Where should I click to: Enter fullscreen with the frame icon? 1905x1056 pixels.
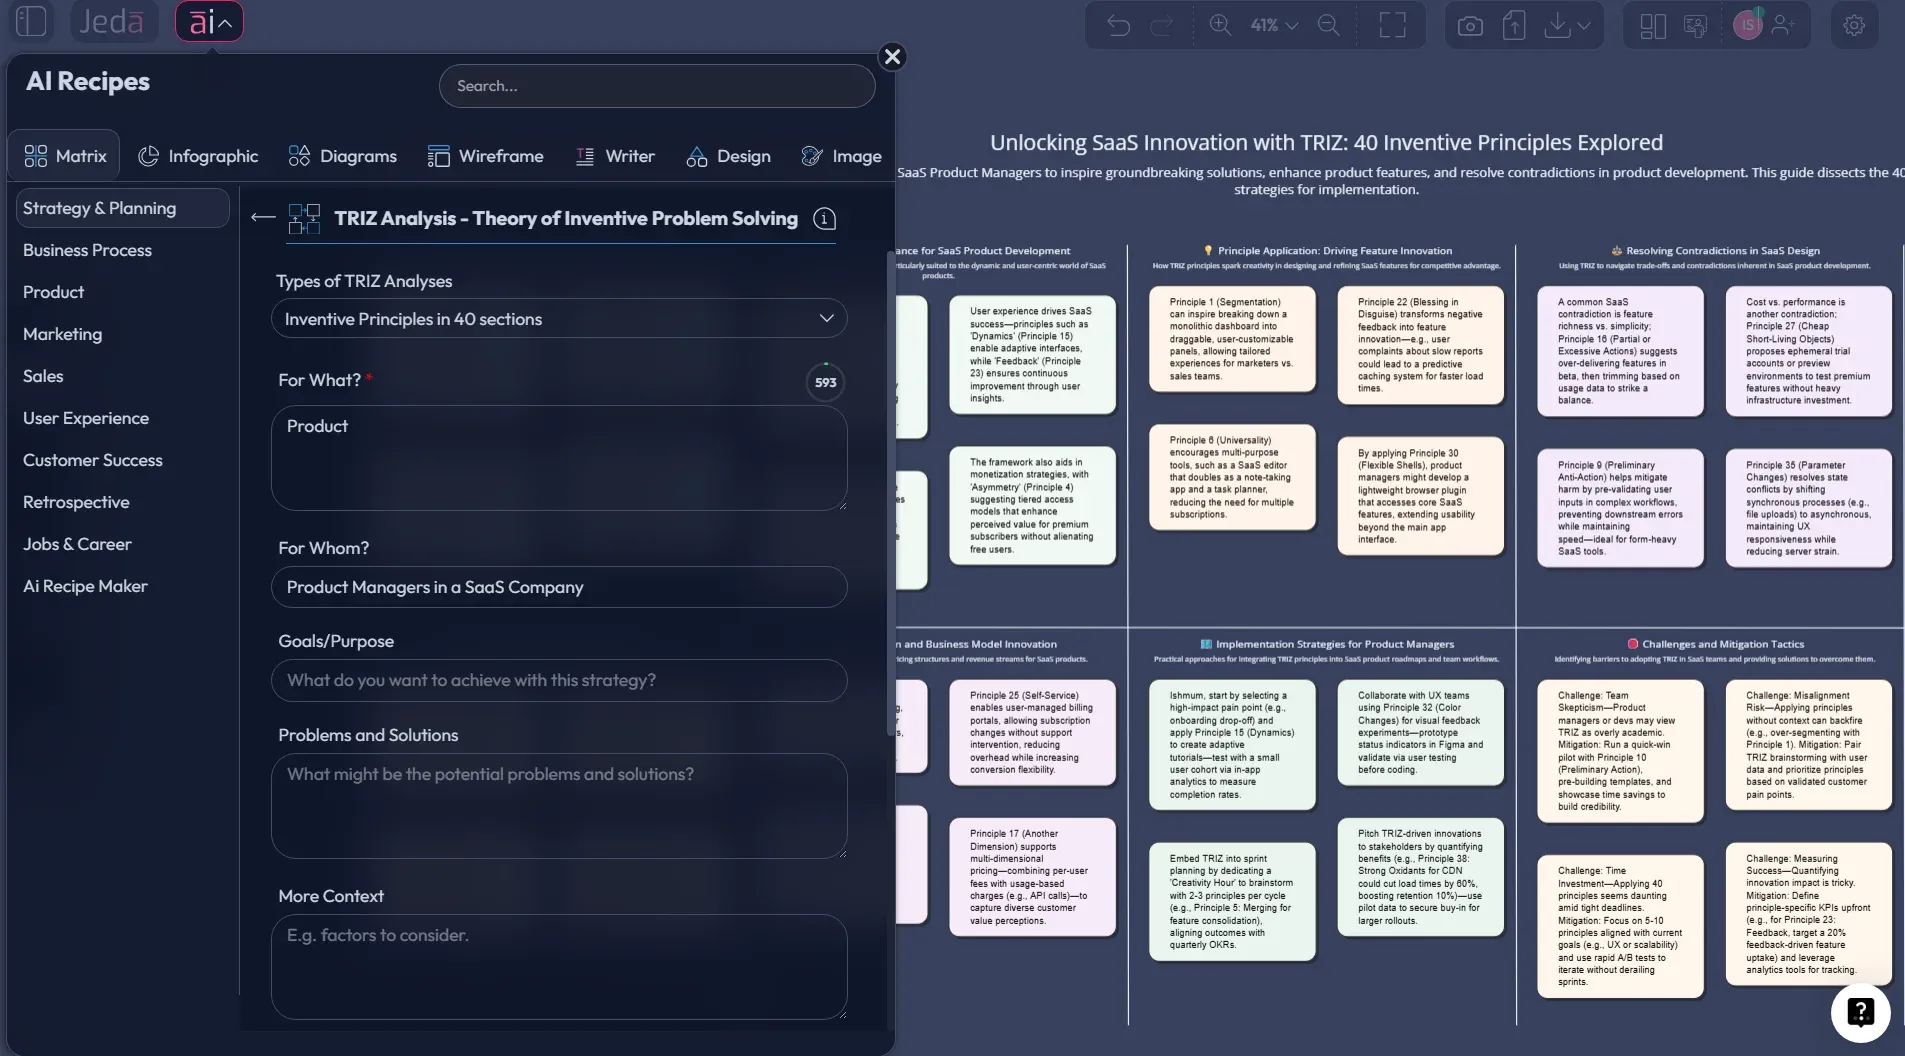pyautogui.click(x=1393, y=25)
